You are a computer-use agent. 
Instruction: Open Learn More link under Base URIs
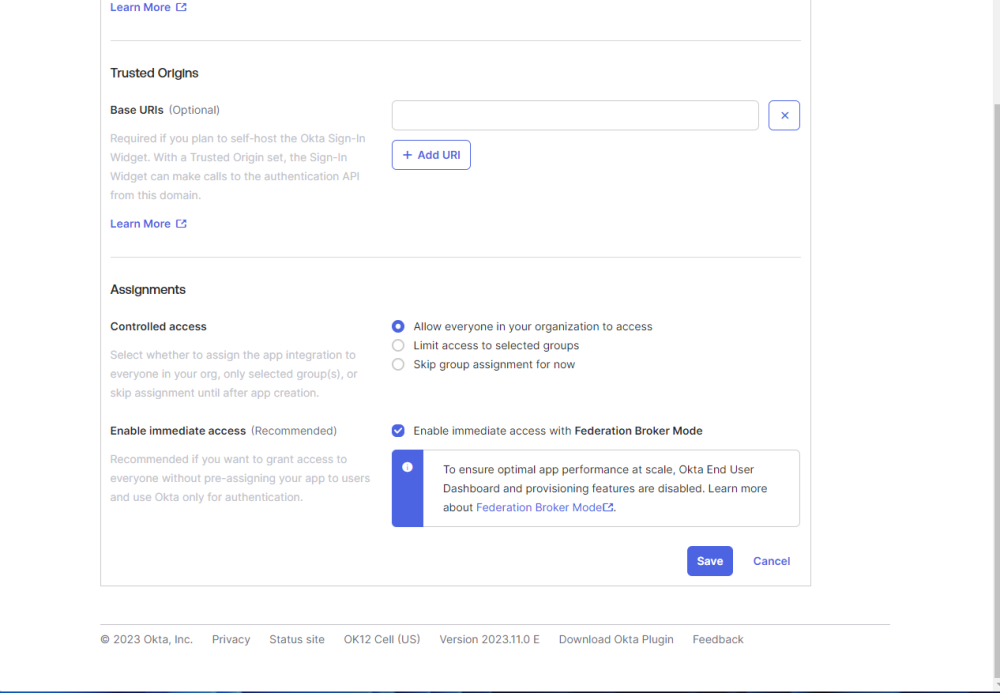[140, 224]
